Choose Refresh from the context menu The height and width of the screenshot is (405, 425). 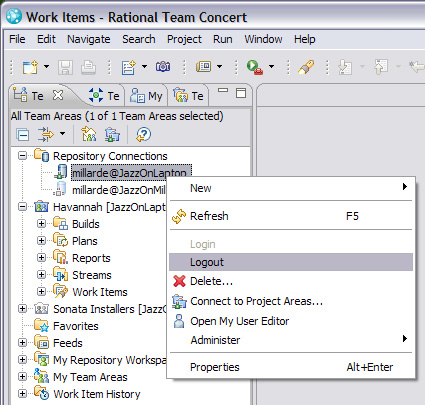(291, 216)
